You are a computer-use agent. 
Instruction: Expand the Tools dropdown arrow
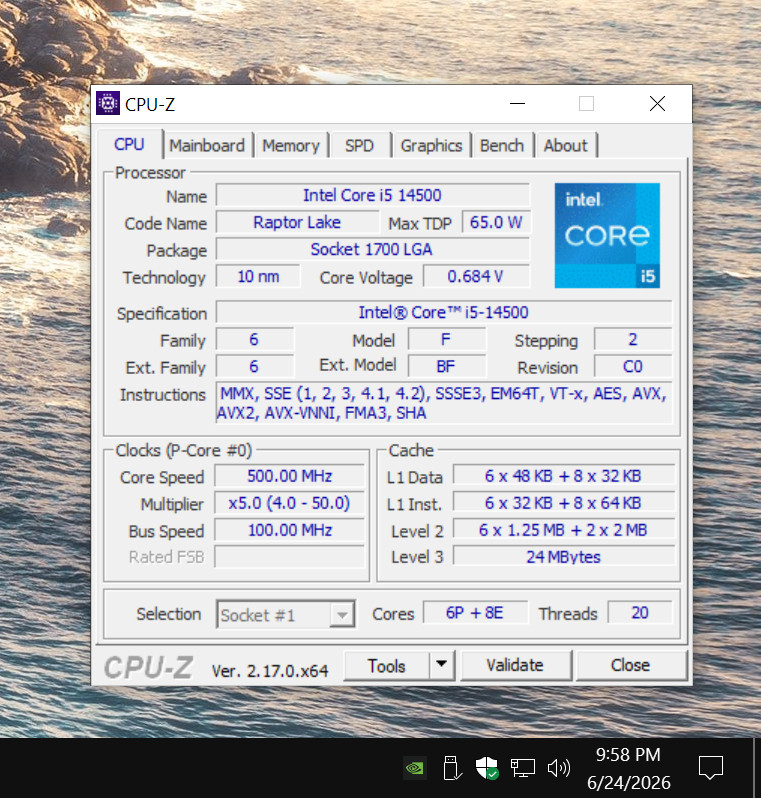441,665
